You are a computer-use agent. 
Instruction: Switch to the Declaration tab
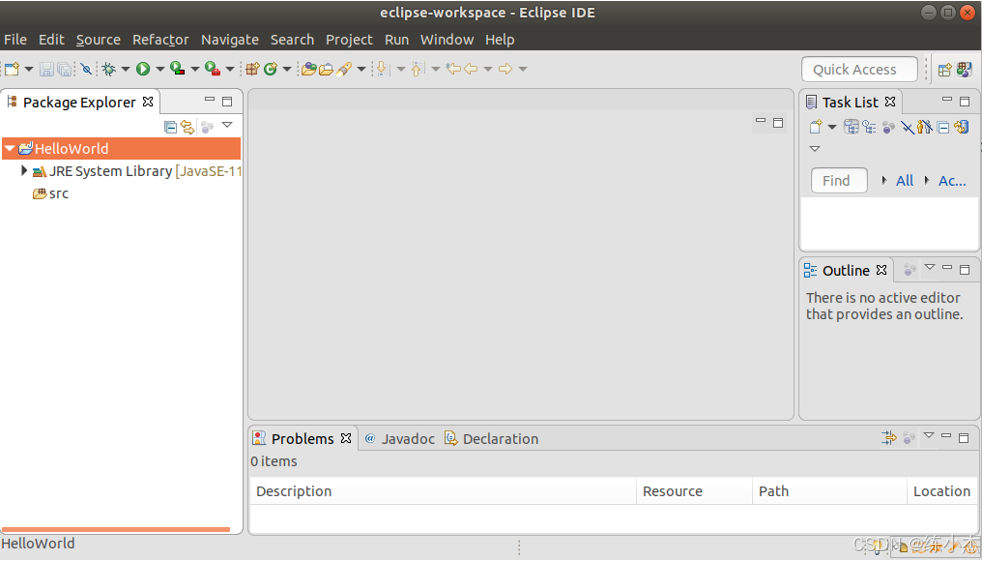tap(491, 438)
